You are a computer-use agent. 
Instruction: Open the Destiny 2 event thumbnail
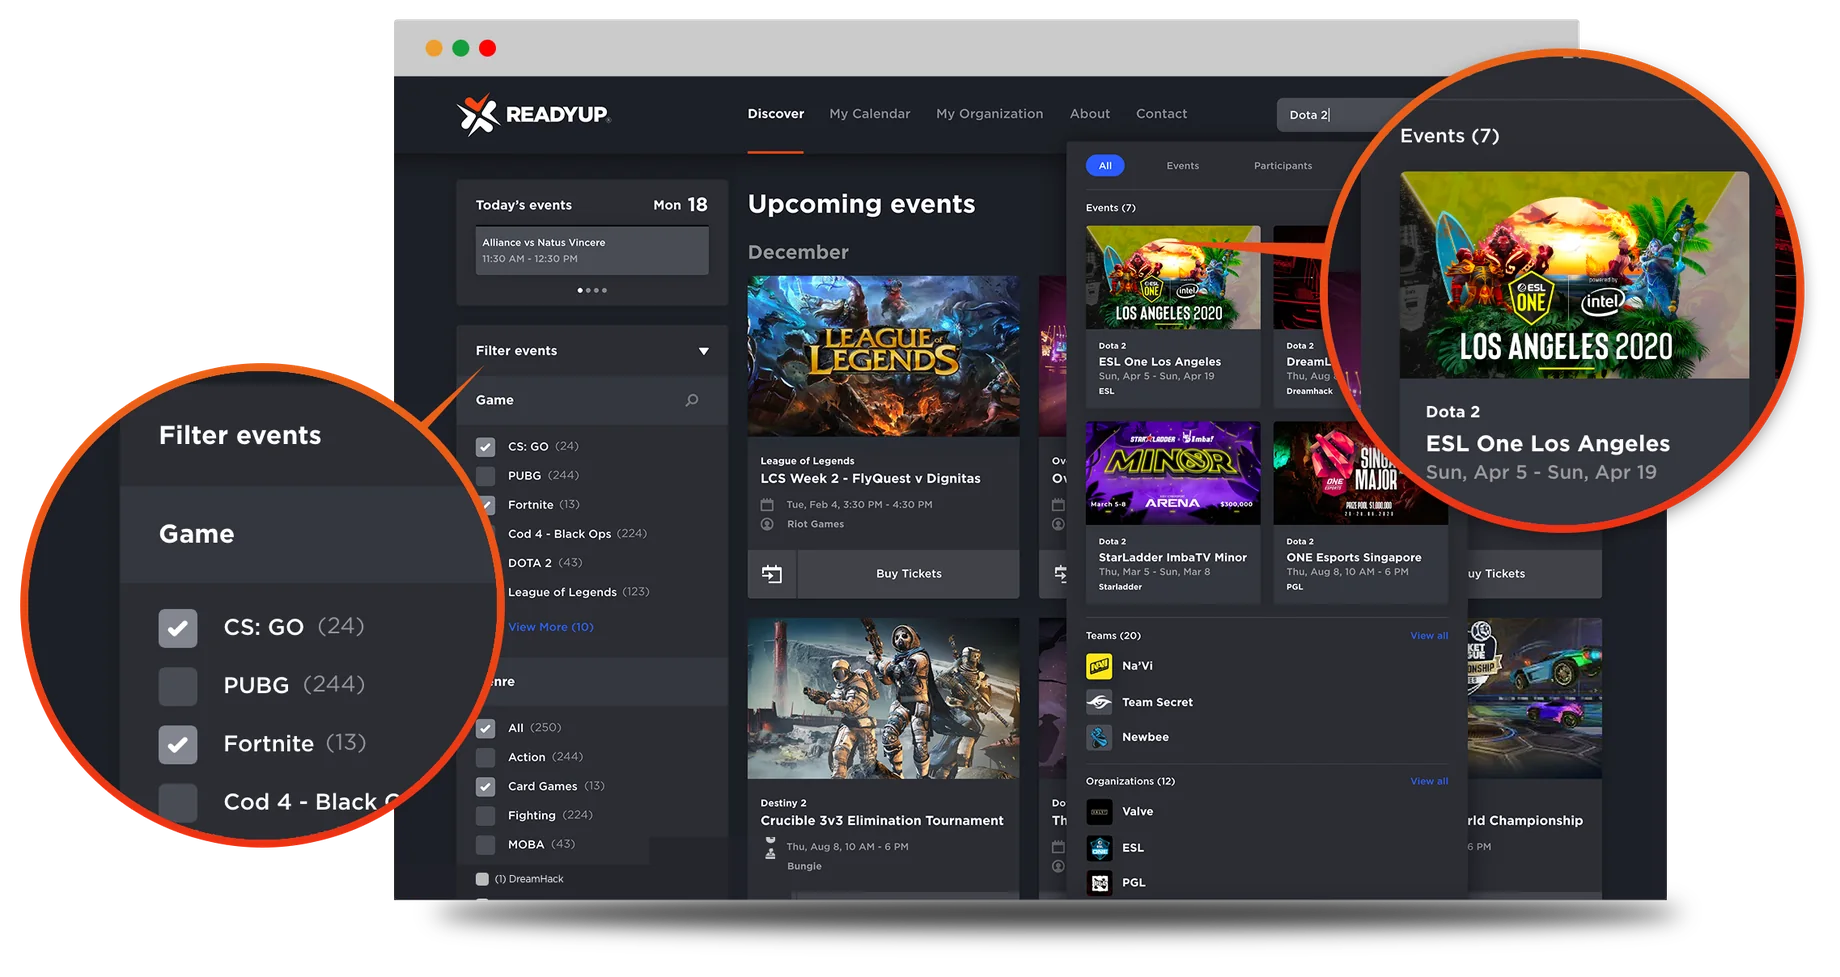click(883, 698)
